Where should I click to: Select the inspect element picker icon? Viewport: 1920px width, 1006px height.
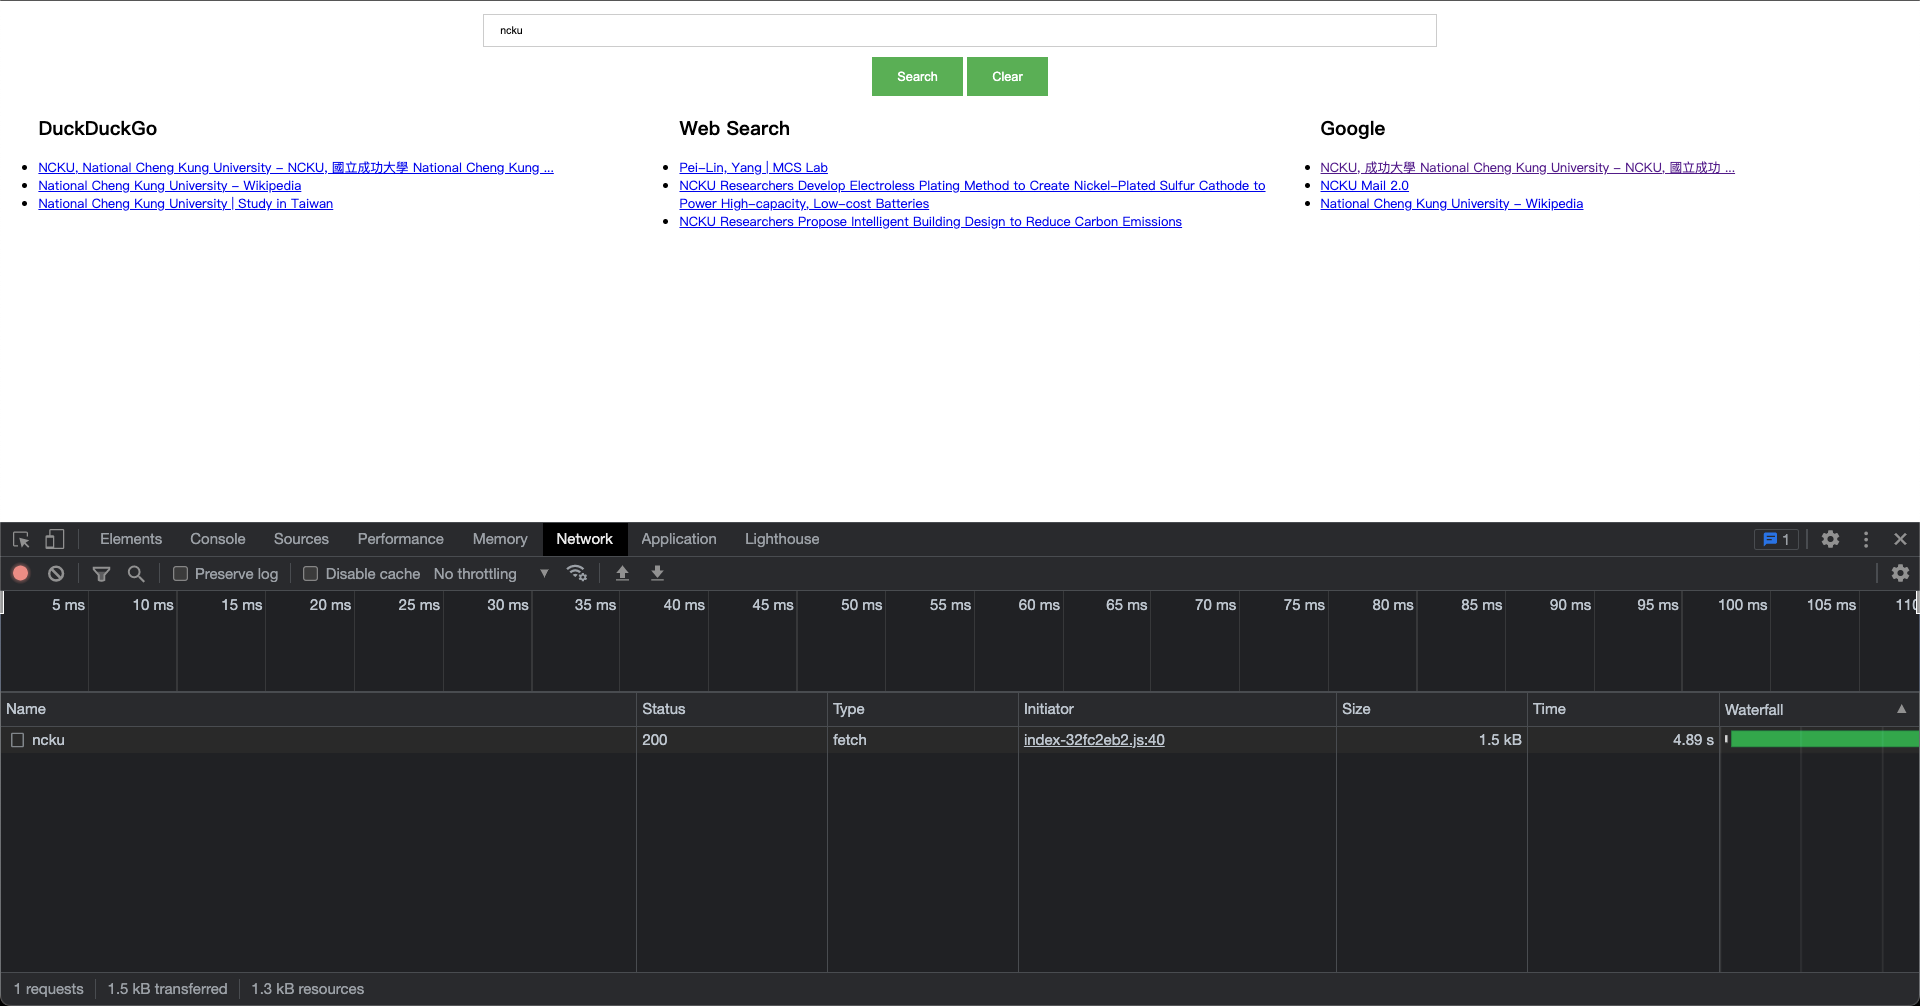point(21,539)
